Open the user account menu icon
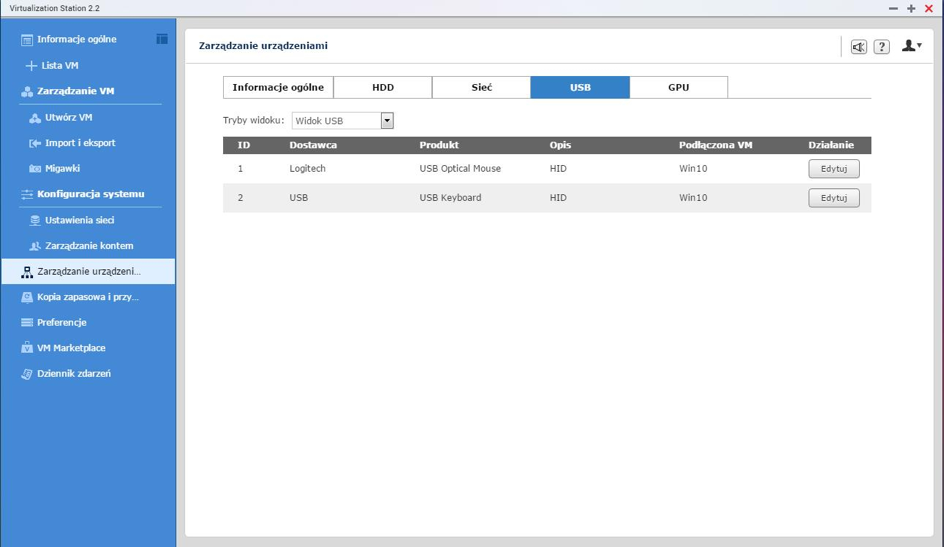The height and width of the screenshot is (547, 944). [910, 46]
